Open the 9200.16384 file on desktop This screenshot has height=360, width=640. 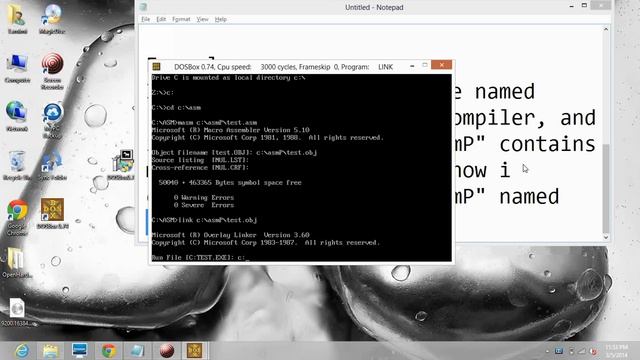pos(16,312)
